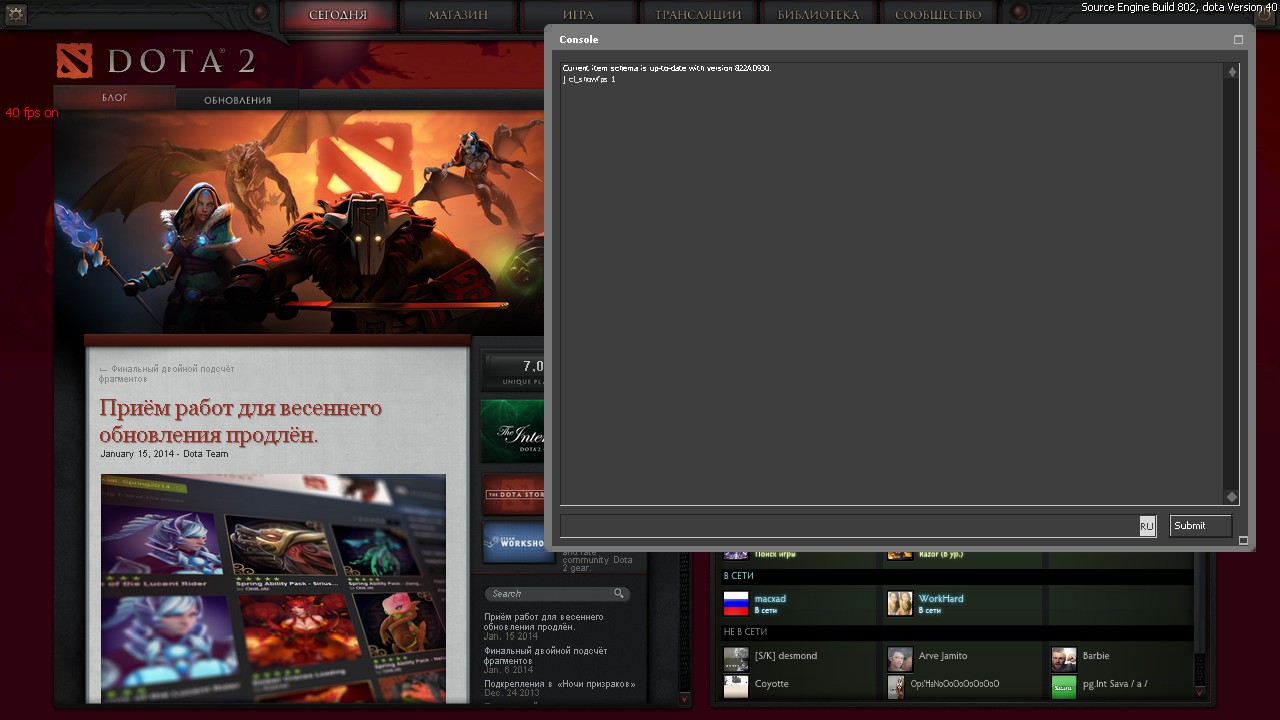Click the workshop screenshot in the blog post
1280x720 pixels.
point(273,587)
